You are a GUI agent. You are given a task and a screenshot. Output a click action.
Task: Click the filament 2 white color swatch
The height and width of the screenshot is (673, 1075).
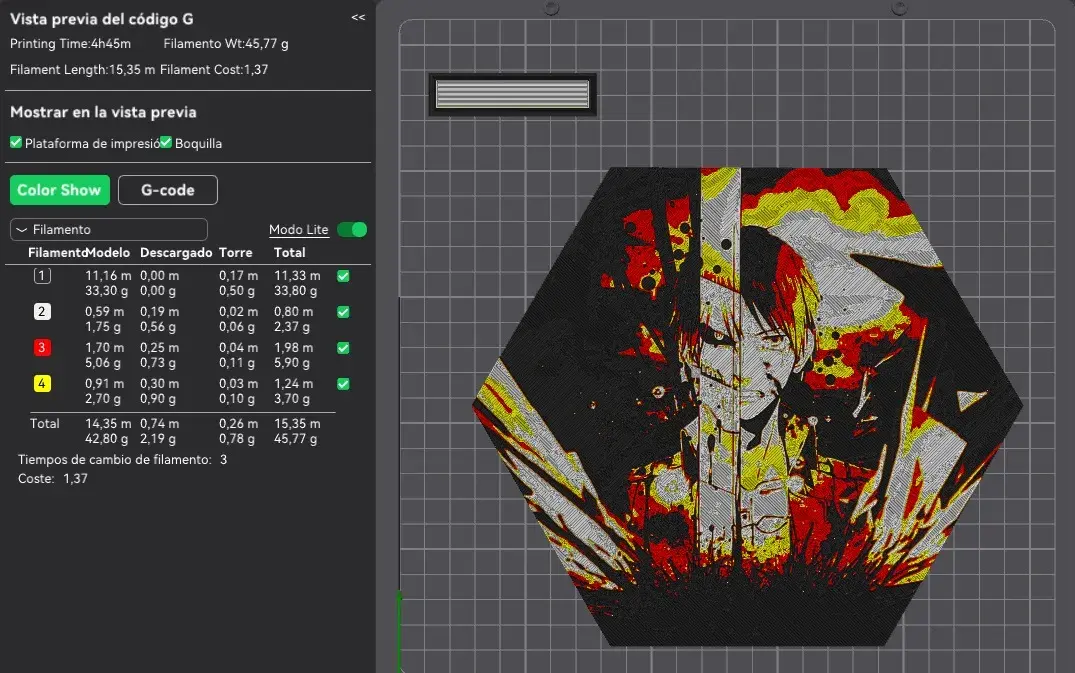pos(42,312)
